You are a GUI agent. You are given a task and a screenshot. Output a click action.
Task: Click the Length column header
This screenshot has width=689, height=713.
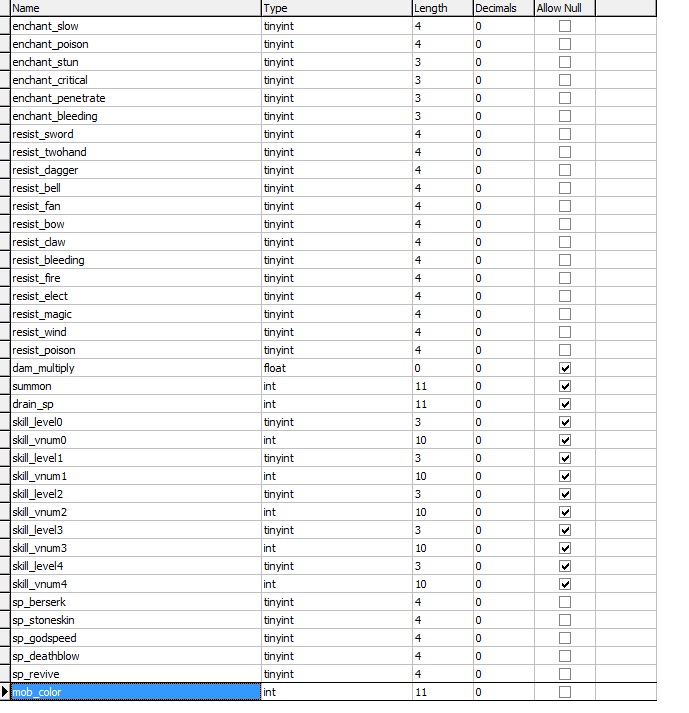[443, 8]
